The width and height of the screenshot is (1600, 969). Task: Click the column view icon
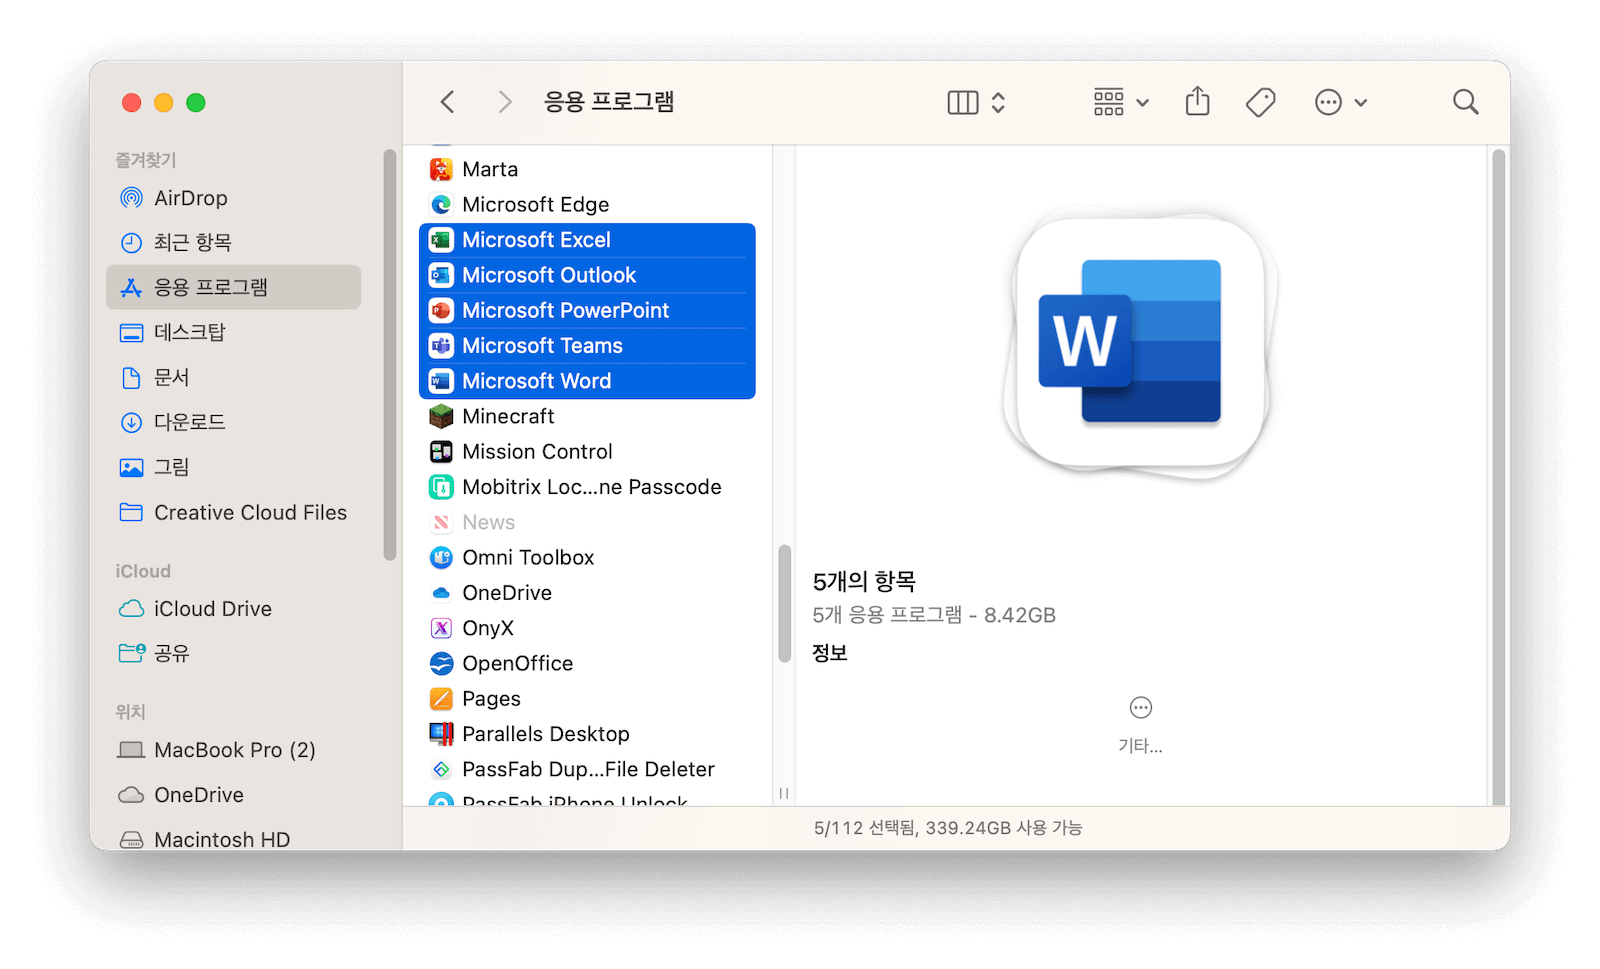(x=963, y=102)
